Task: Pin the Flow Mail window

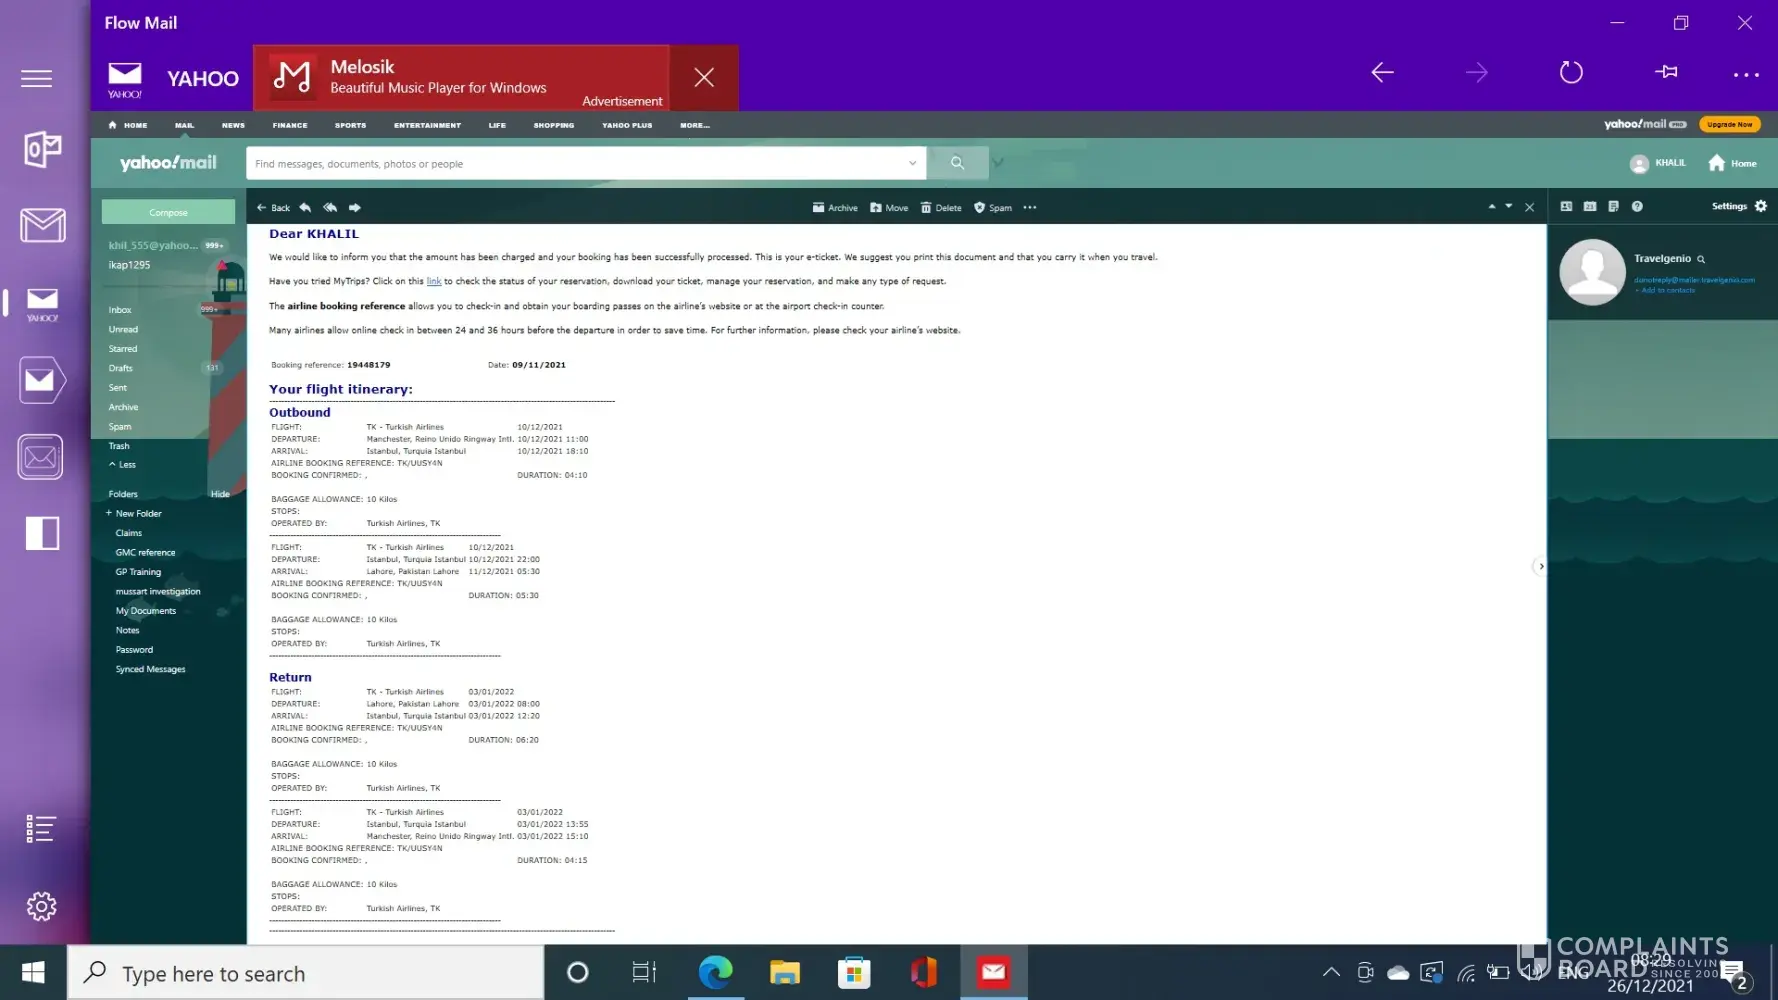Action: [x=1666, y=72]
